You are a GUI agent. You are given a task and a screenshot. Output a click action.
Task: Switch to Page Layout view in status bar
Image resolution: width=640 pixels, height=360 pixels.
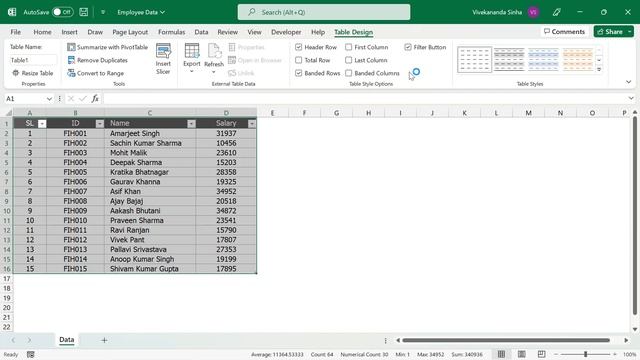coord(521,354)
